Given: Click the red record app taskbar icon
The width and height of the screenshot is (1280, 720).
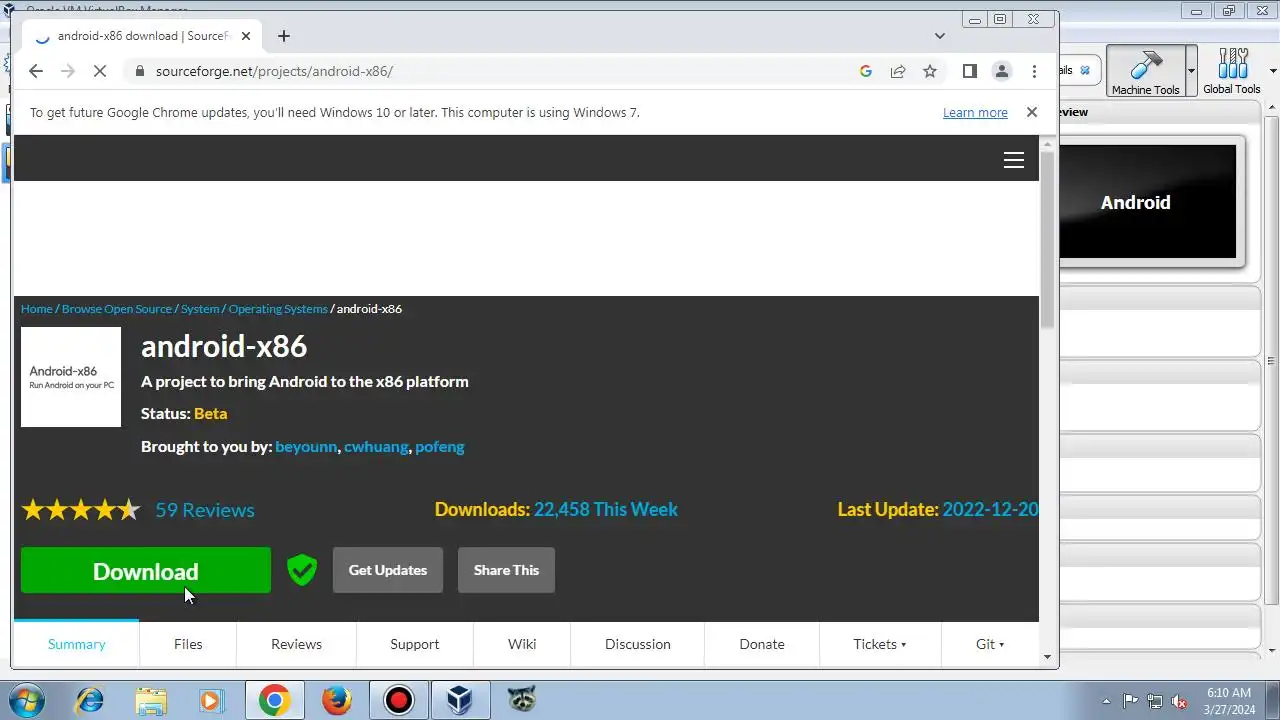Looking at the screenshot, I should (x=399, y=700).
